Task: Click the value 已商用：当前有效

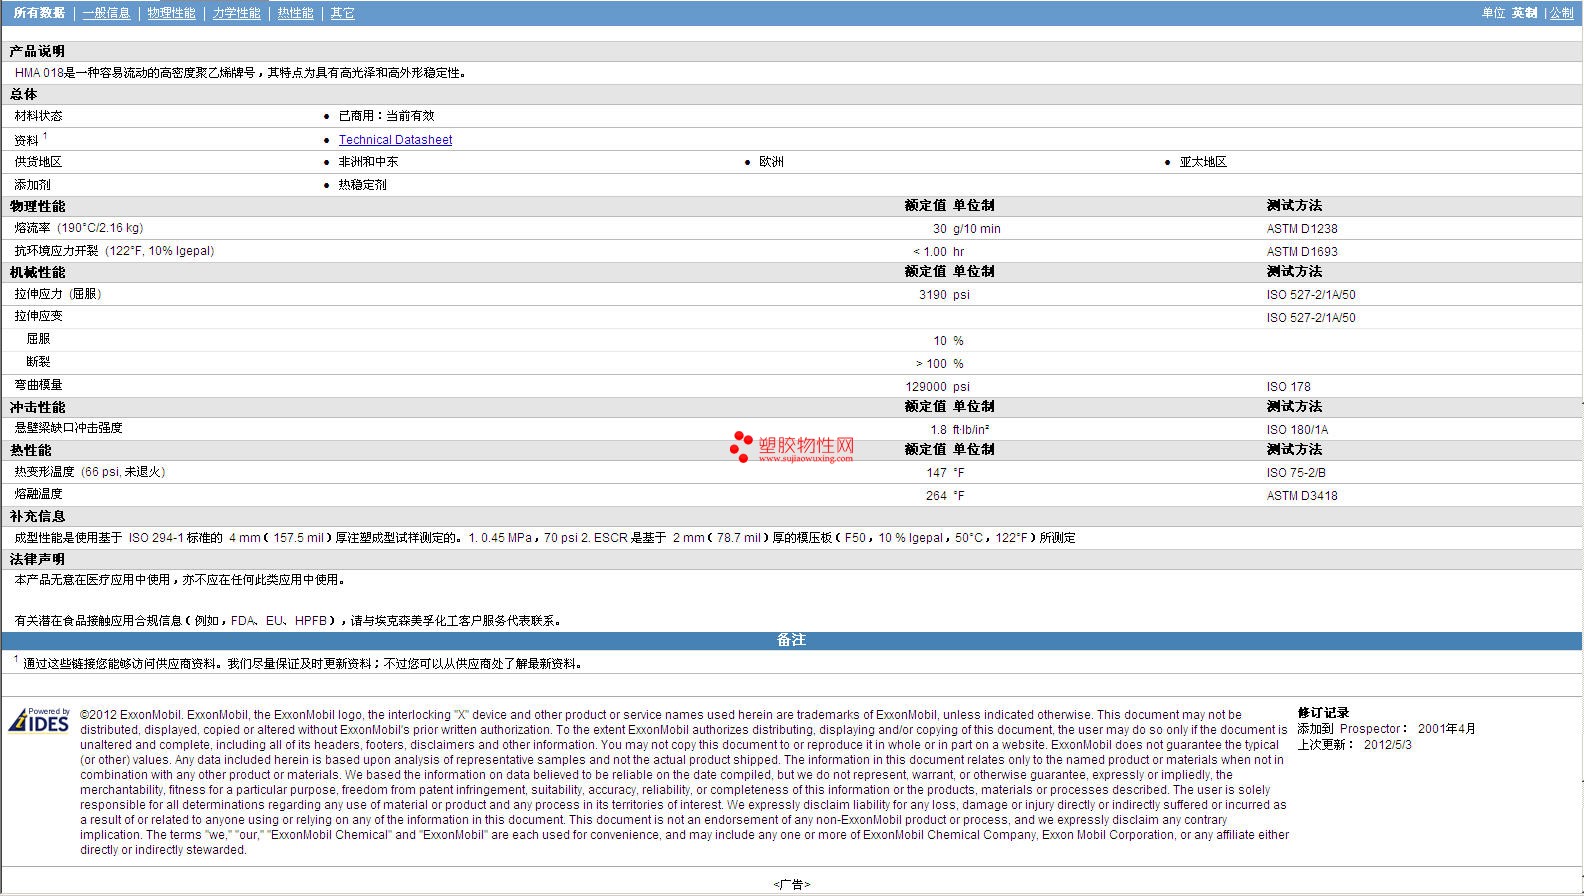Action: coord(386,116)
